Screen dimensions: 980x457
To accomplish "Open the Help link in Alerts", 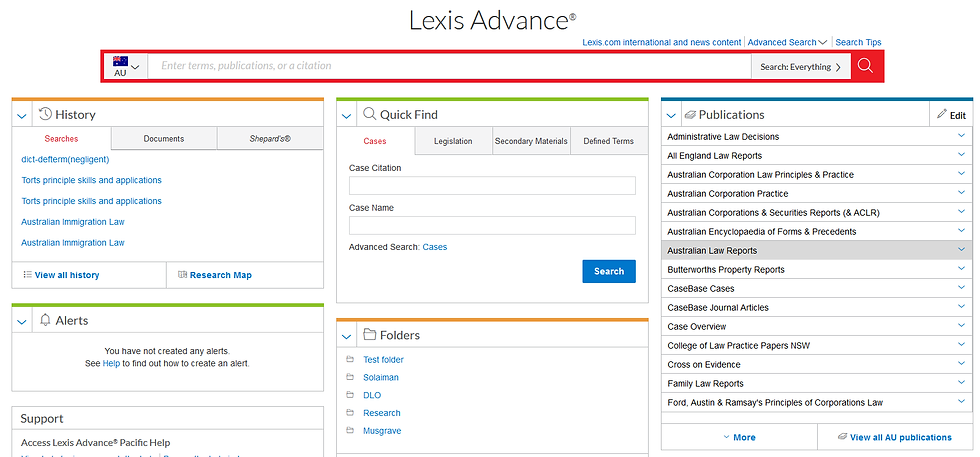I will pos(111,363).
